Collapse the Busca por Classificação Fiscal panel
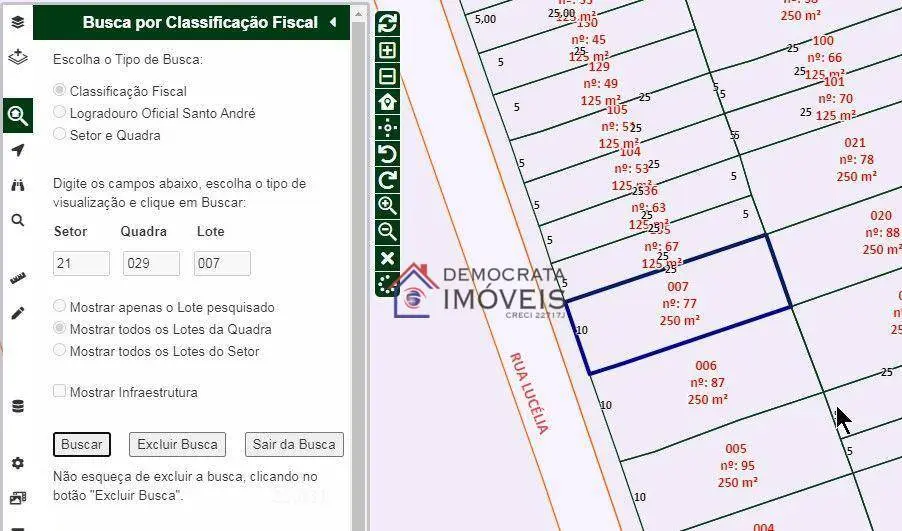 tap(333, 22)
